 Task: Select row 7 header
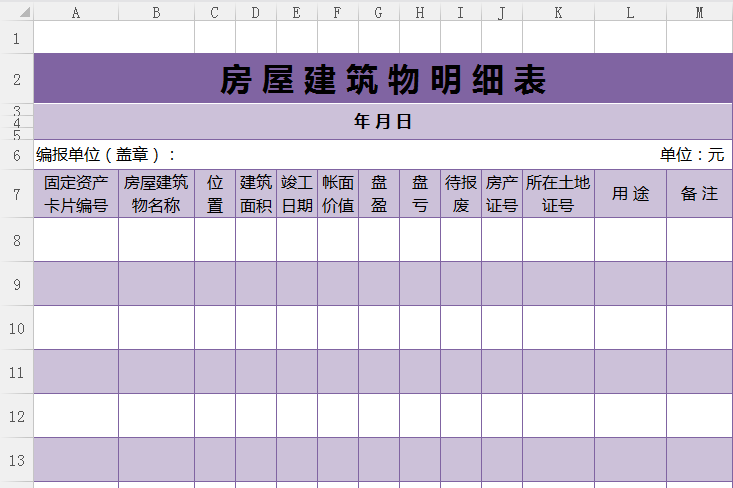point(16,194)
